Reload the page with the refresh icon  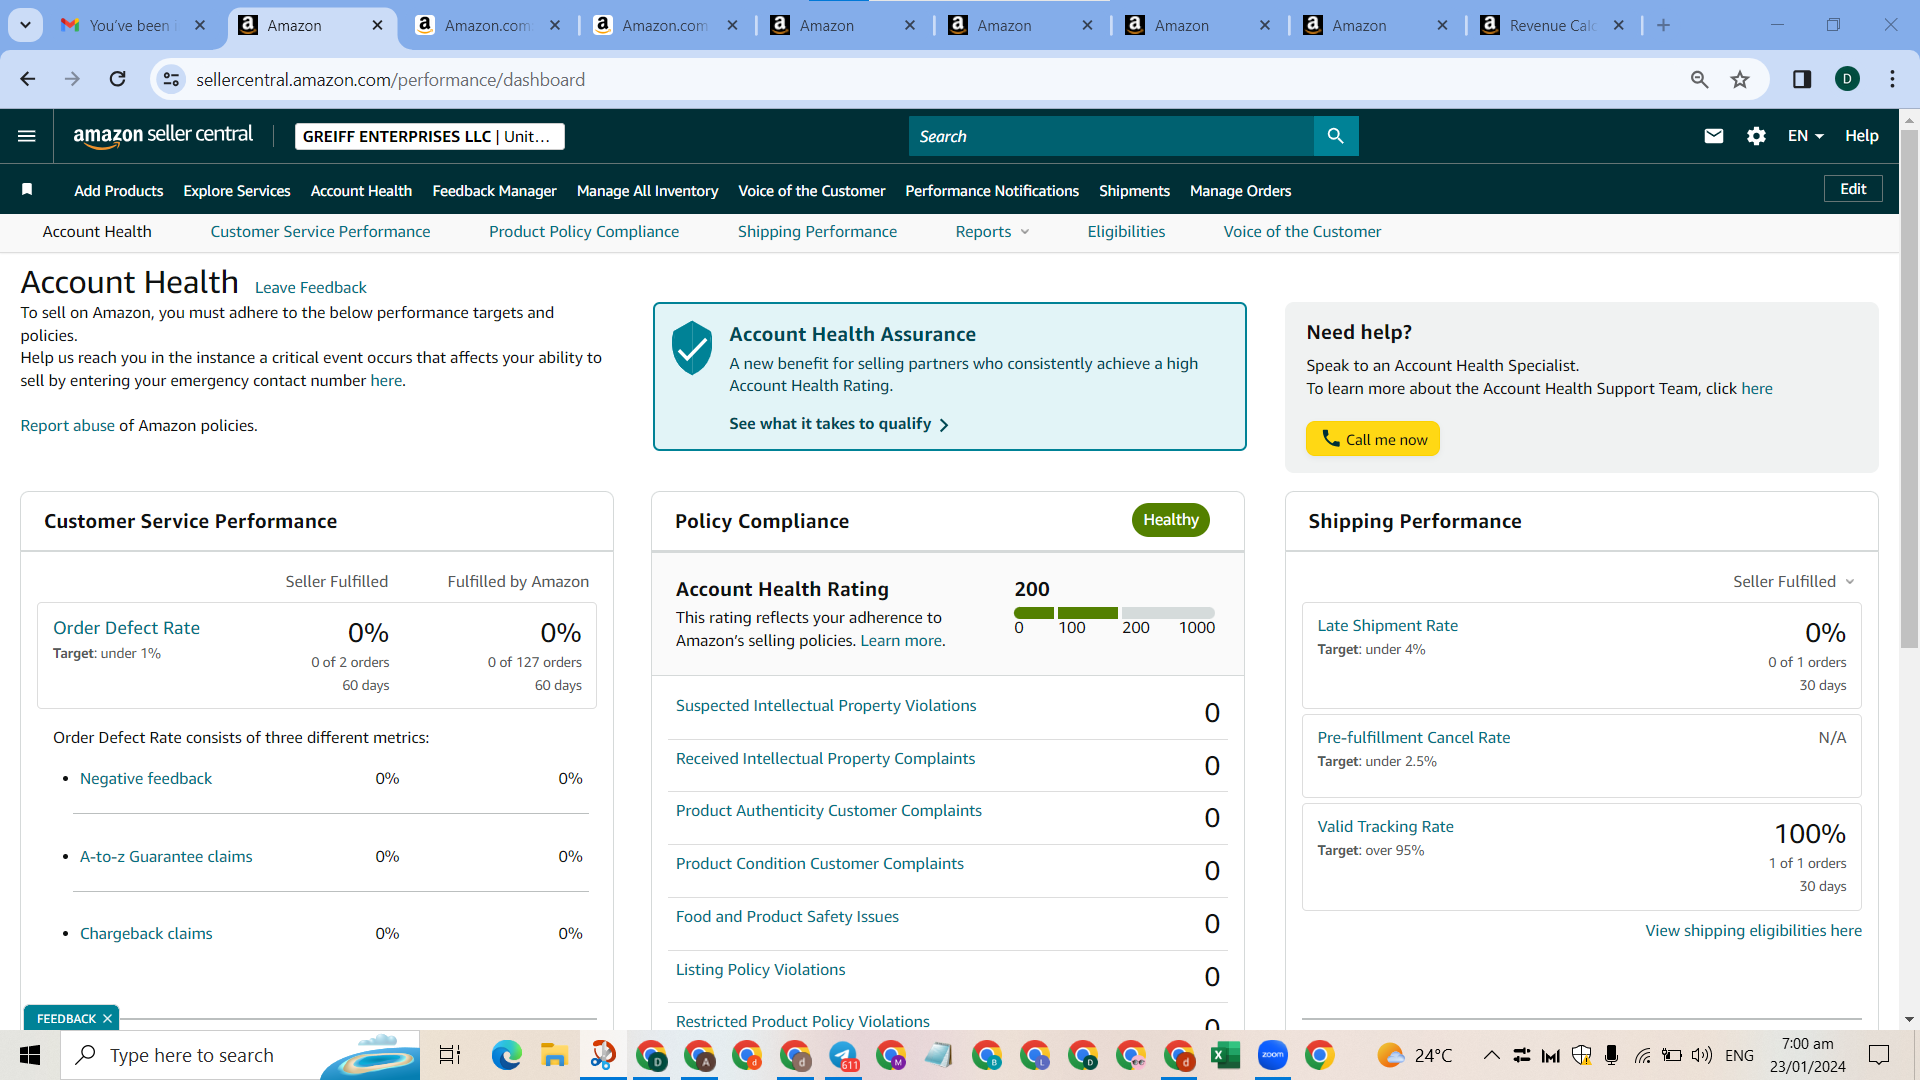click(x=117, y=79)
